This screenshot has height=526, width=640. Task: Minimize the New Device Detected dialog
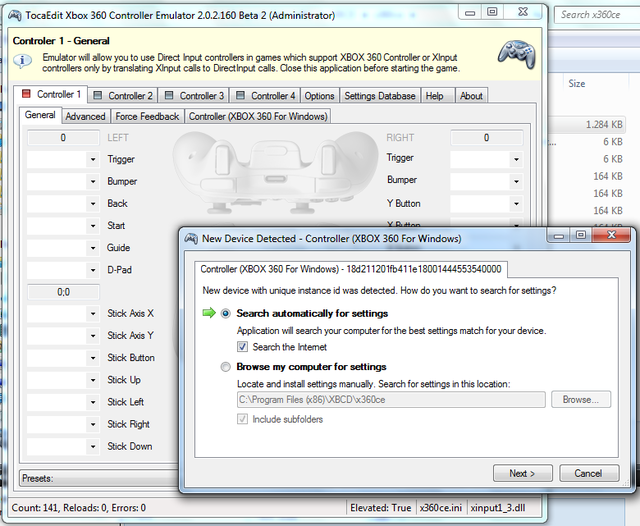tap(558, 235)
